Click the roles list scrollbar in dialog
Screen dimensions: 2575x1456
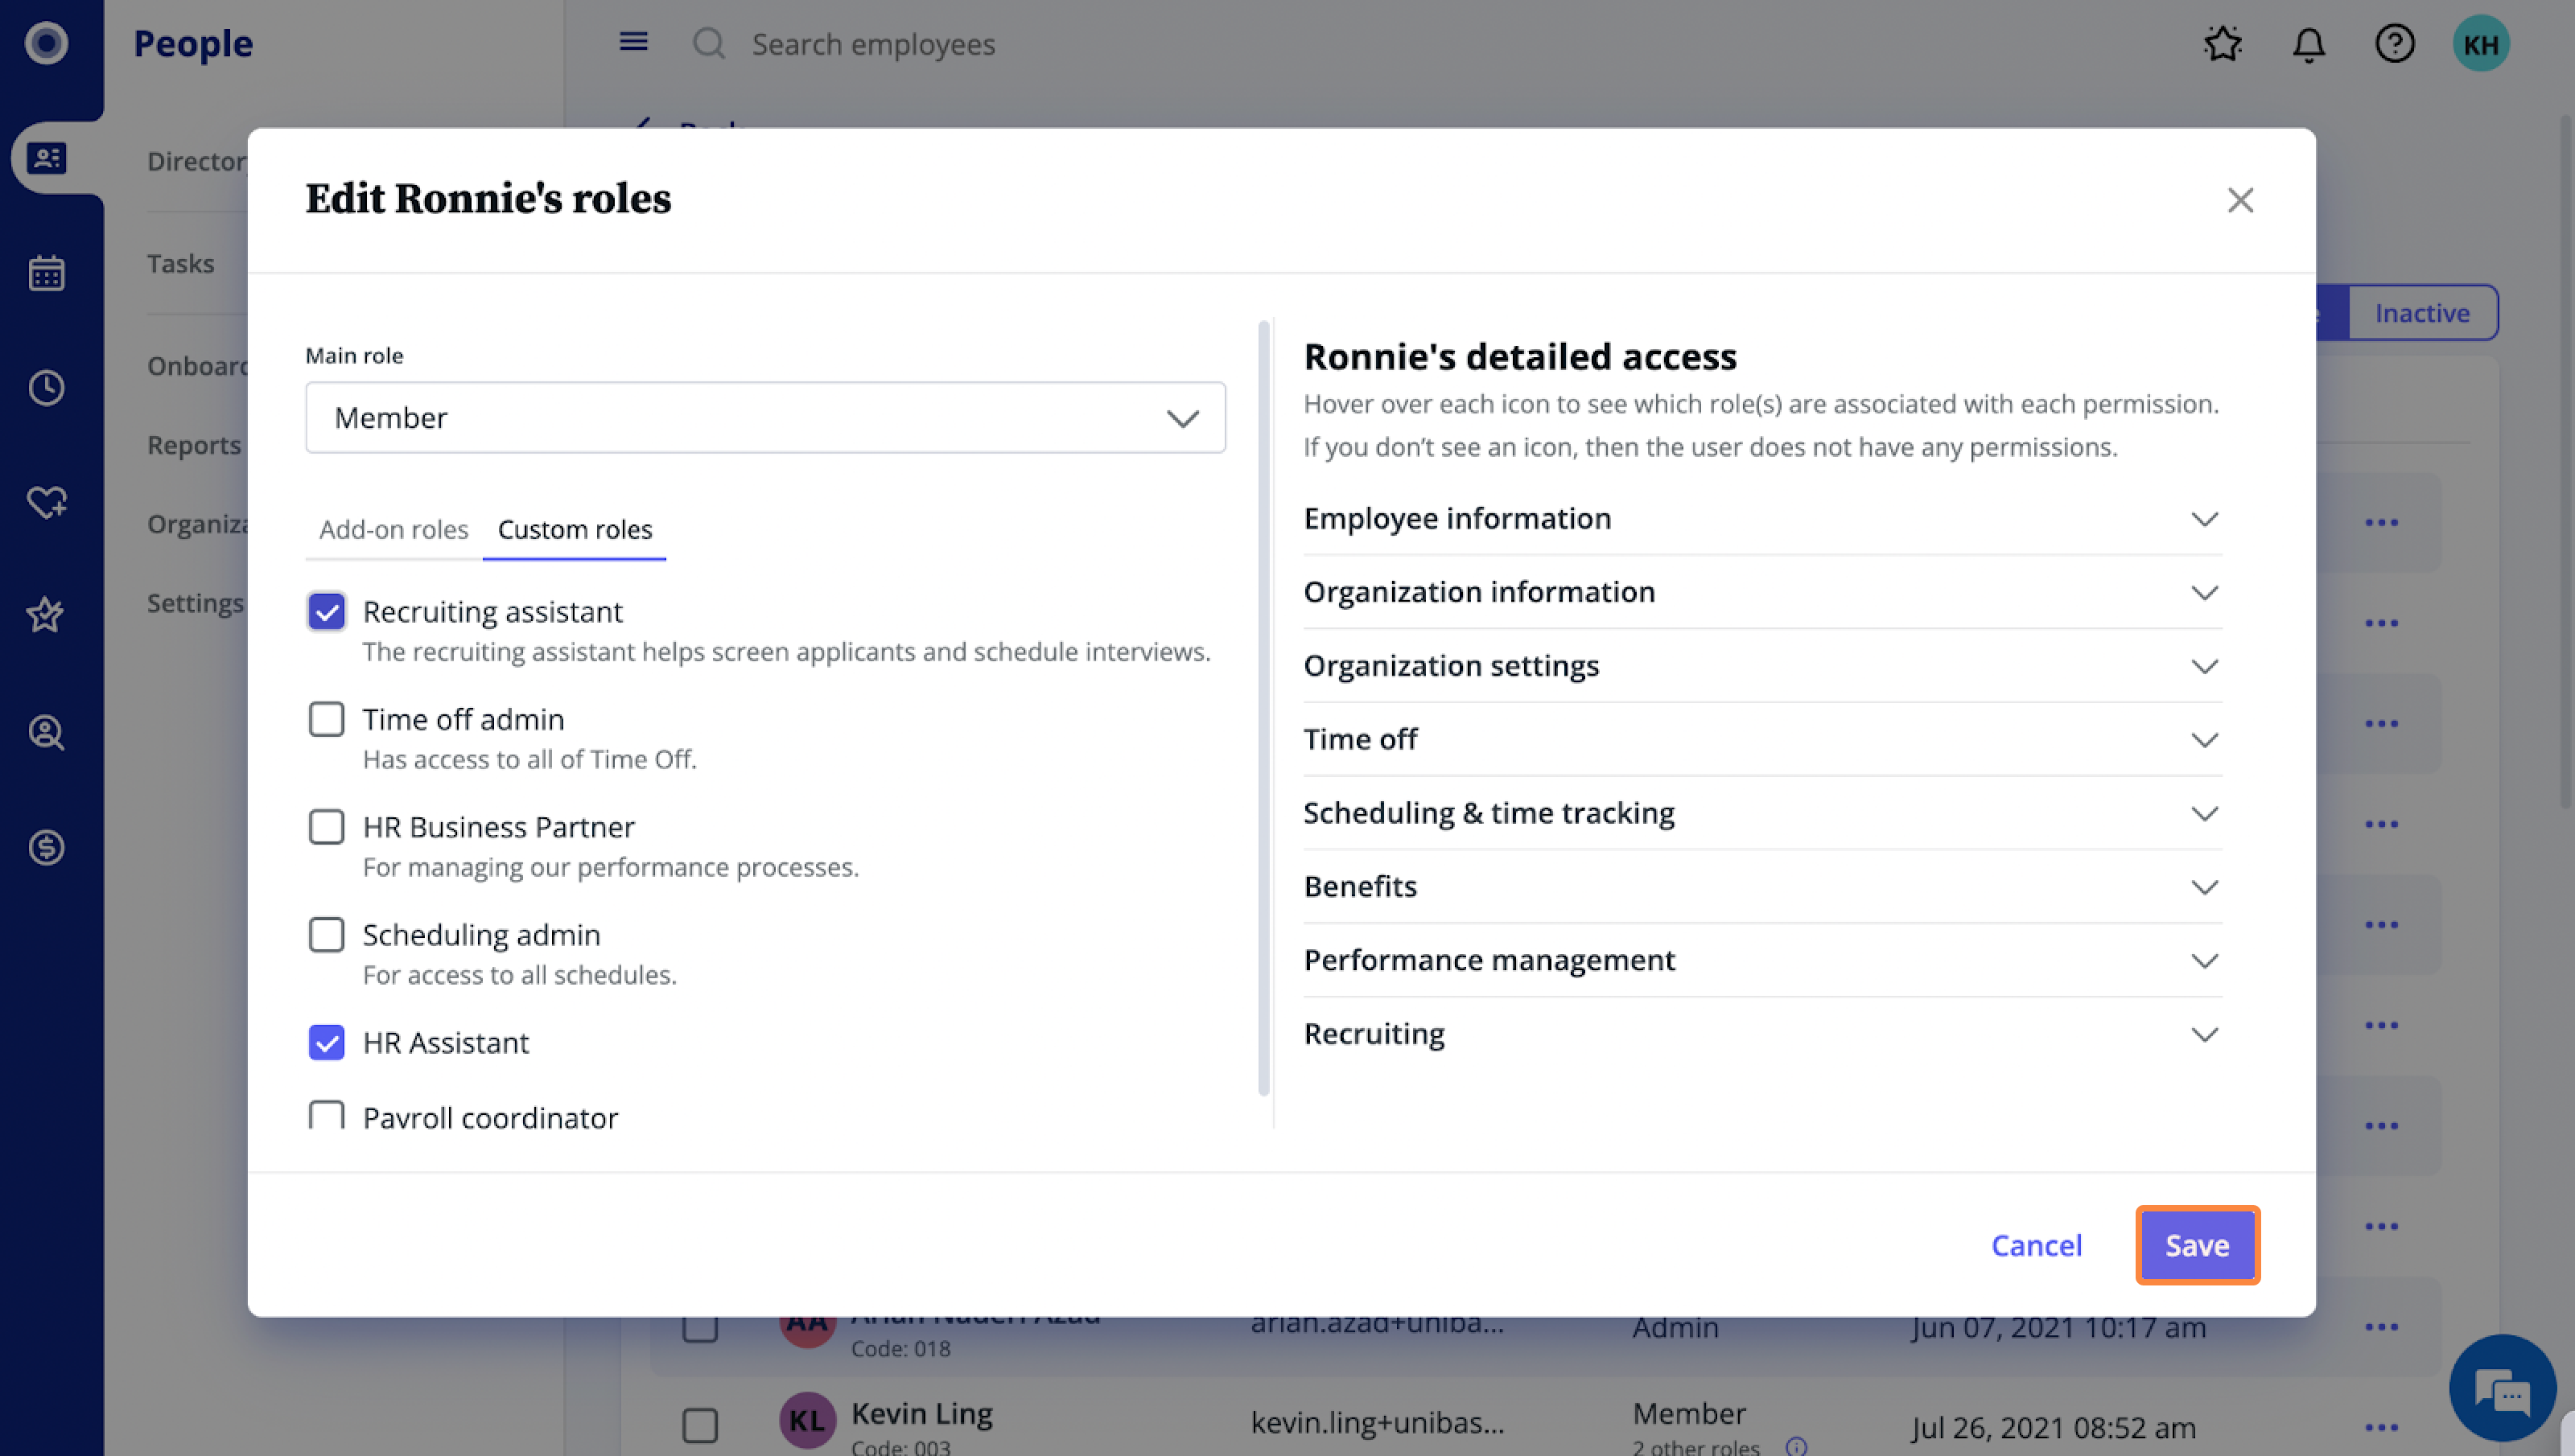[1263, 706]
